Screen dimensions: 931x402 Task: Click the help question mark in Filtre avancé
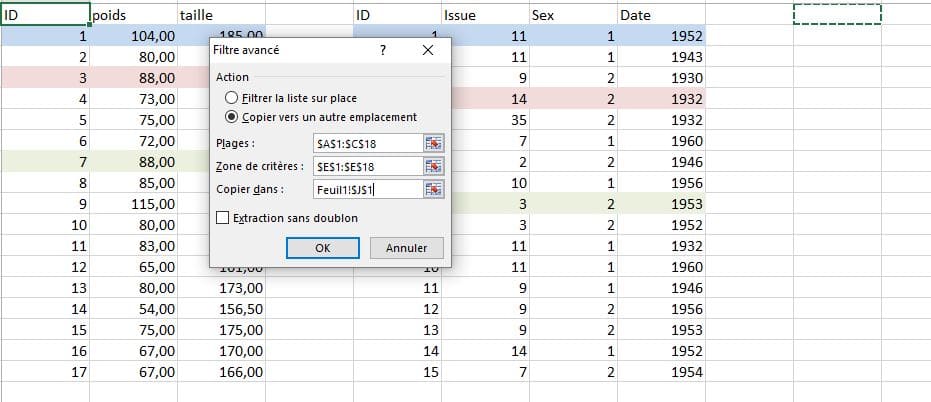click(383, 50)
